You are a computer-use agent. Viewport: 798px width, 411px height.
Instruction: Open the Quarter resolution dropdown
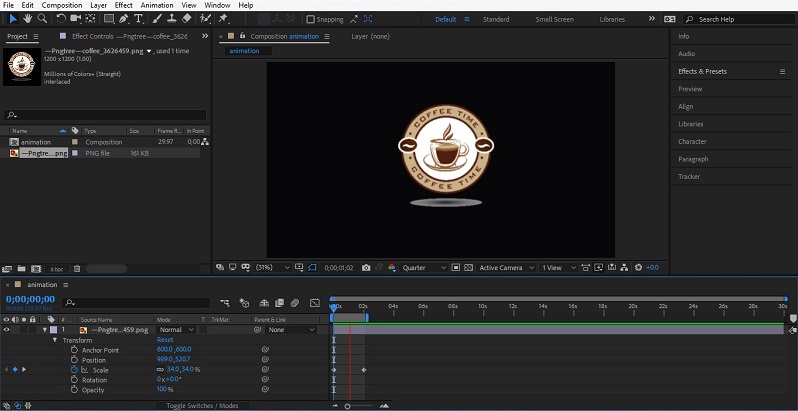click(x=422, y=268)
